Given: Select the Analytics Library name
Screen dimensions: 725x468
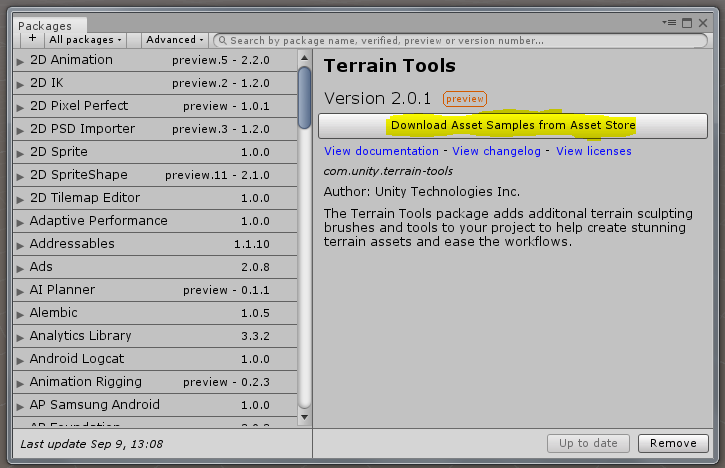Looking at the screenshot, I should pos(80,336).
